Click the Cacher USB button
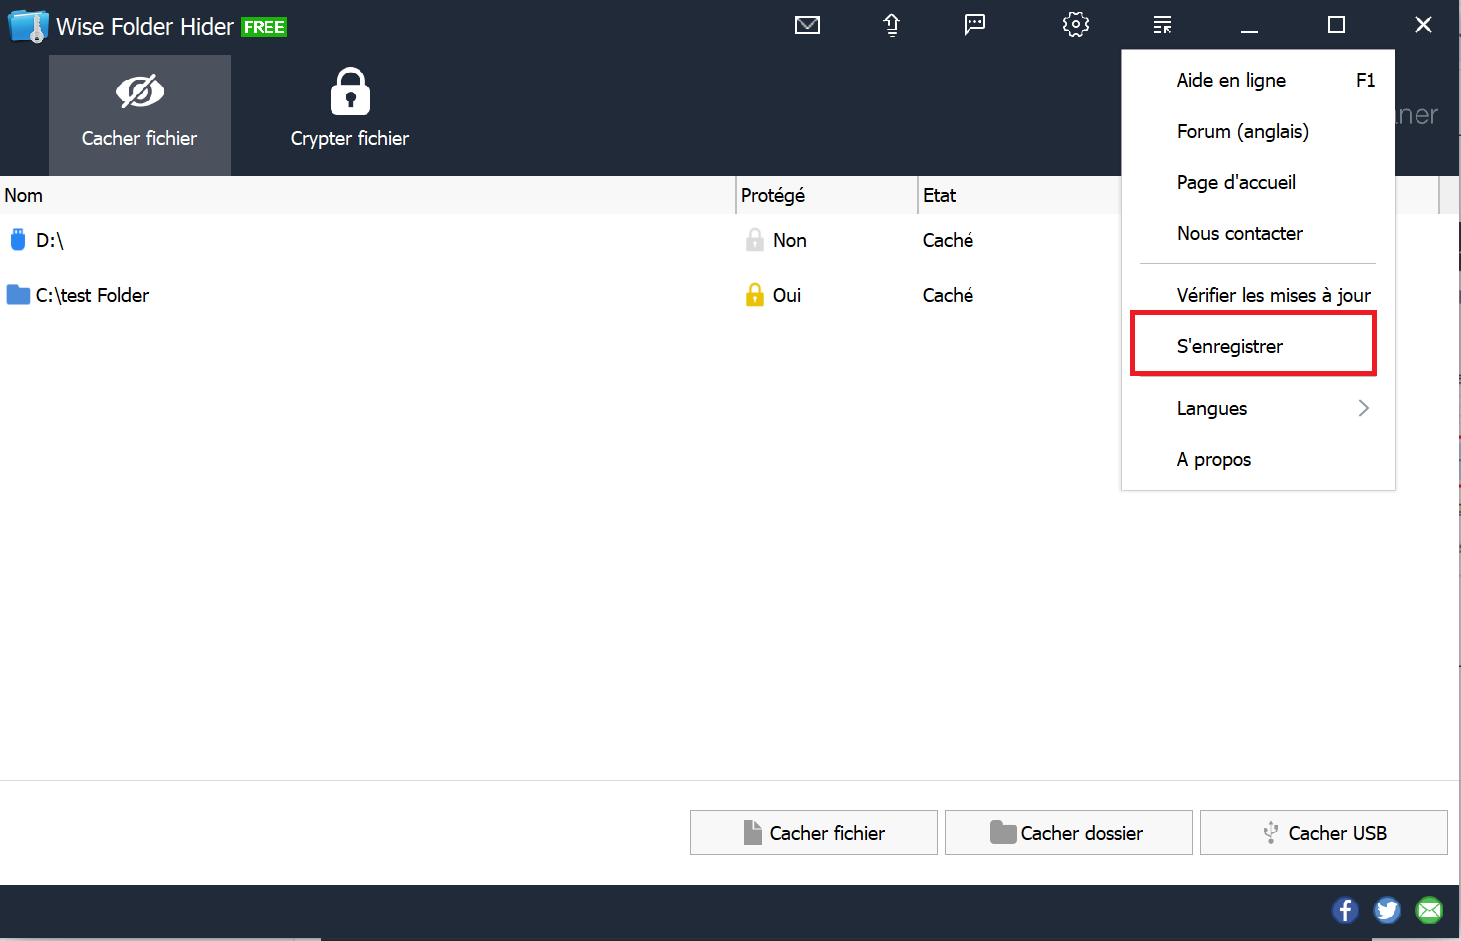 (x=1324, y=832)
